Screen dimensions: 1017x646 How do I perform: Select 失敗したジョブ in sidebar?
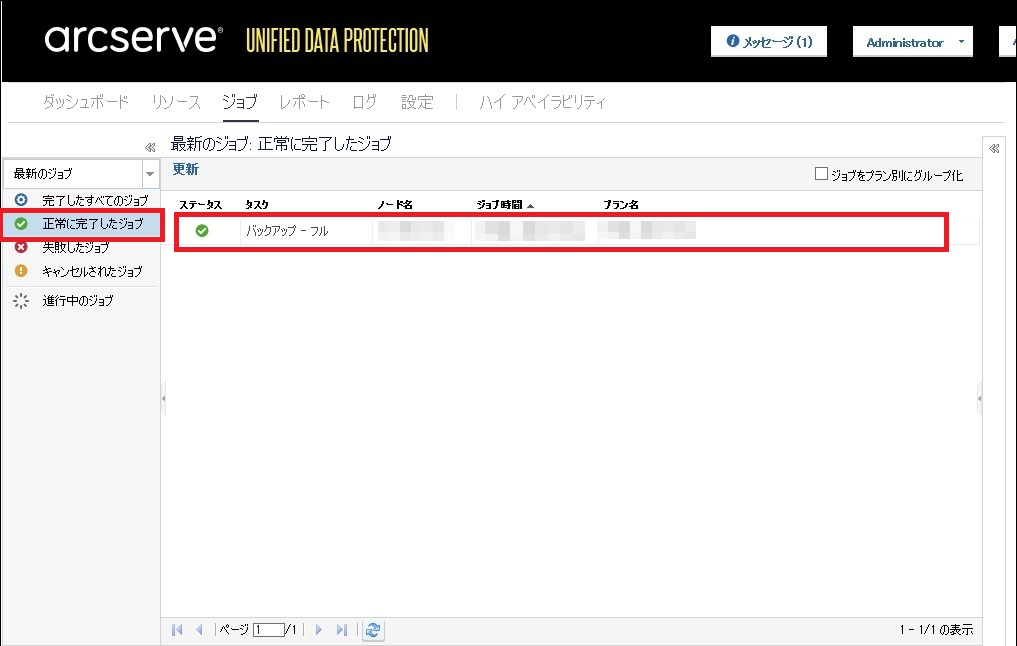[76, 247]
